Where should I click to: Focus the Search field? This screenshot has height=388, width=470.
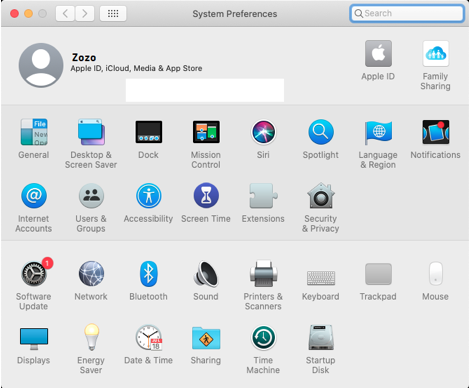coord(407,13)
